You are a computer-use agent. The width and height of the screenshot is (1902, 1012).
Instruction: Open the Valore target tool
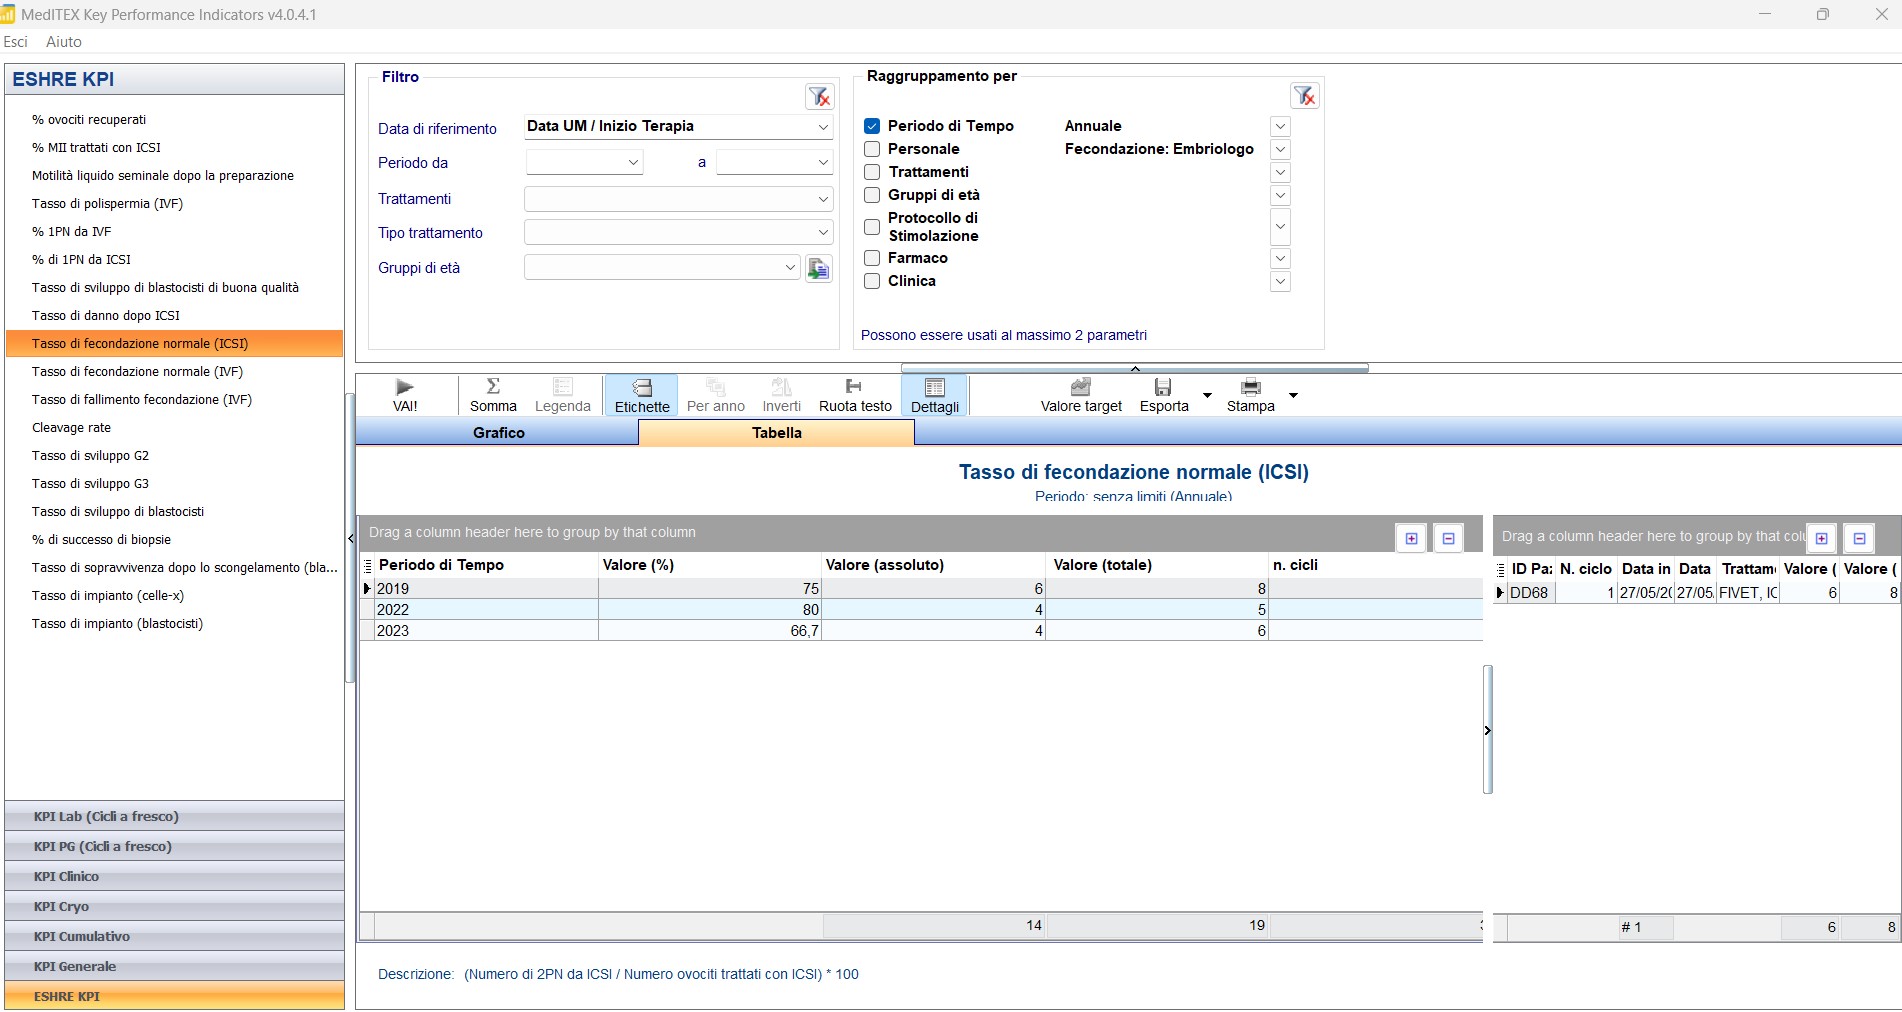tap(1080, 395)
